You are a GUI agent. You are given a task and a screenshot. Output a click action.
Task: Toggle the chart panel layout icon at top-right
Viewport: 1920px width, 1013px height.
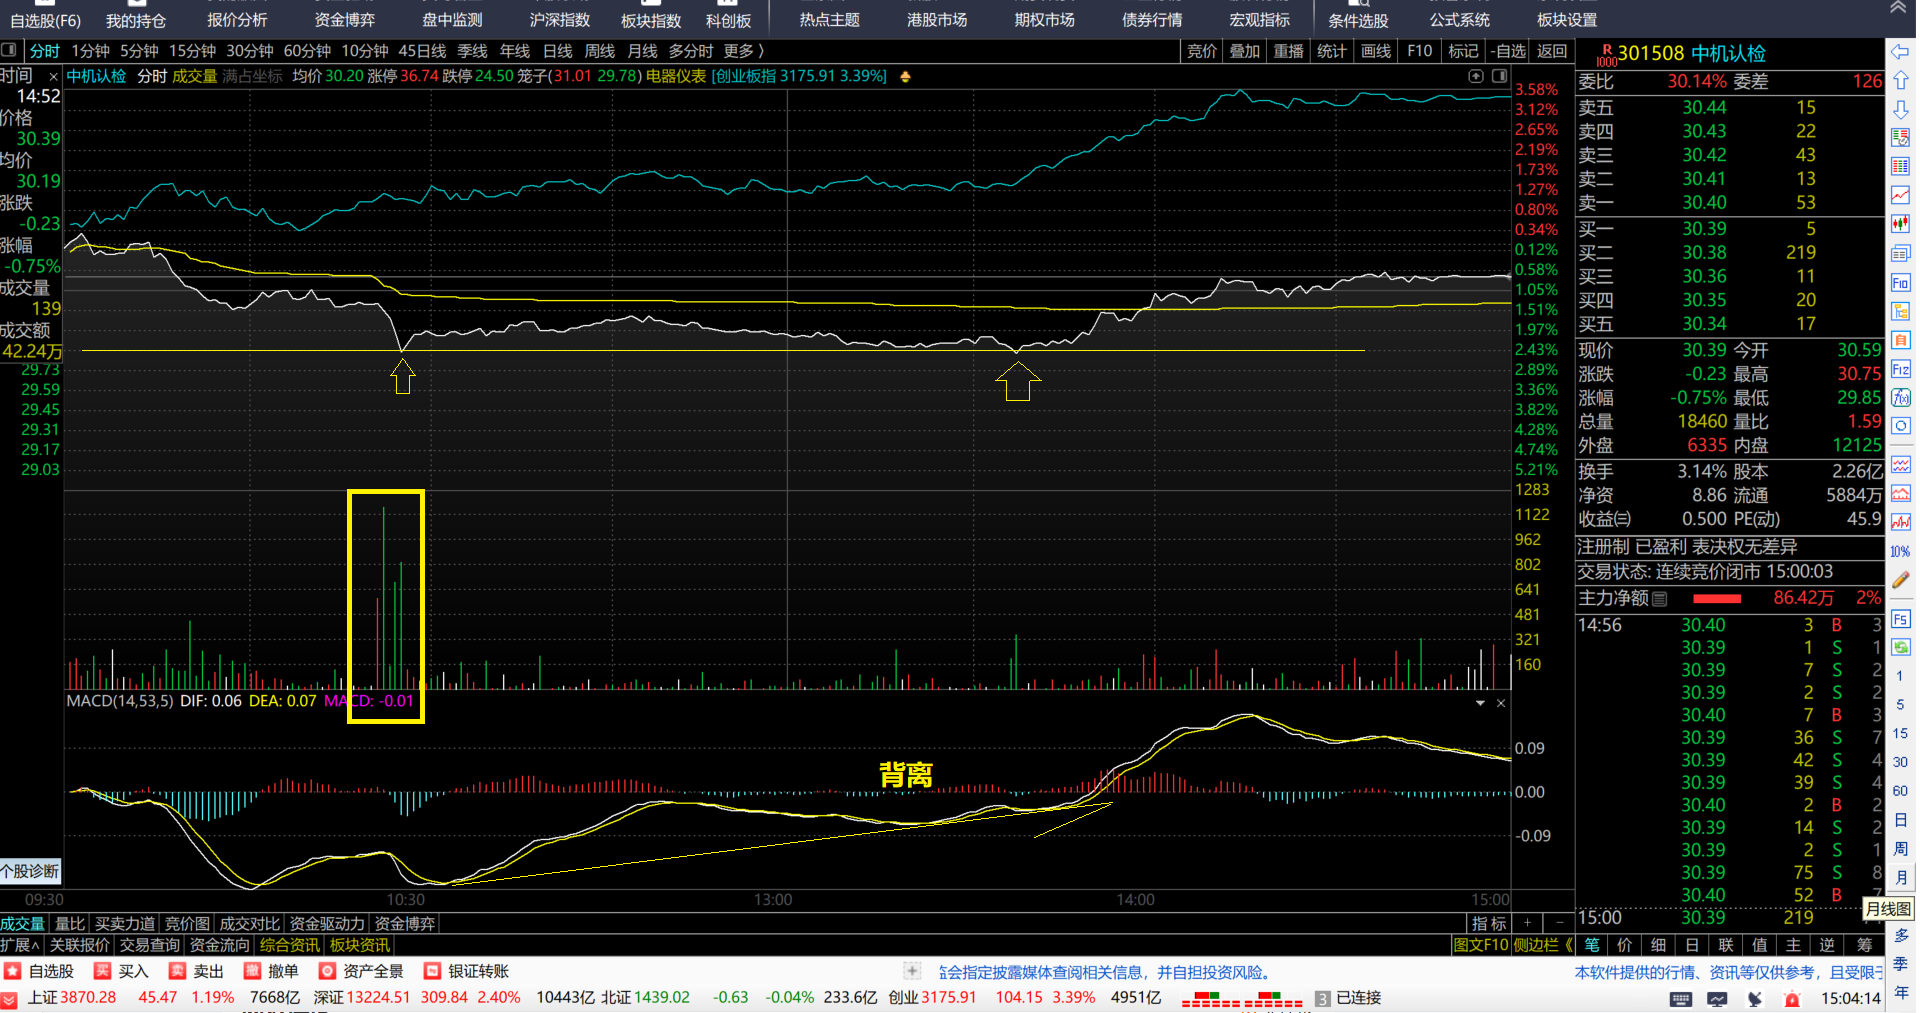point(1499,76)
